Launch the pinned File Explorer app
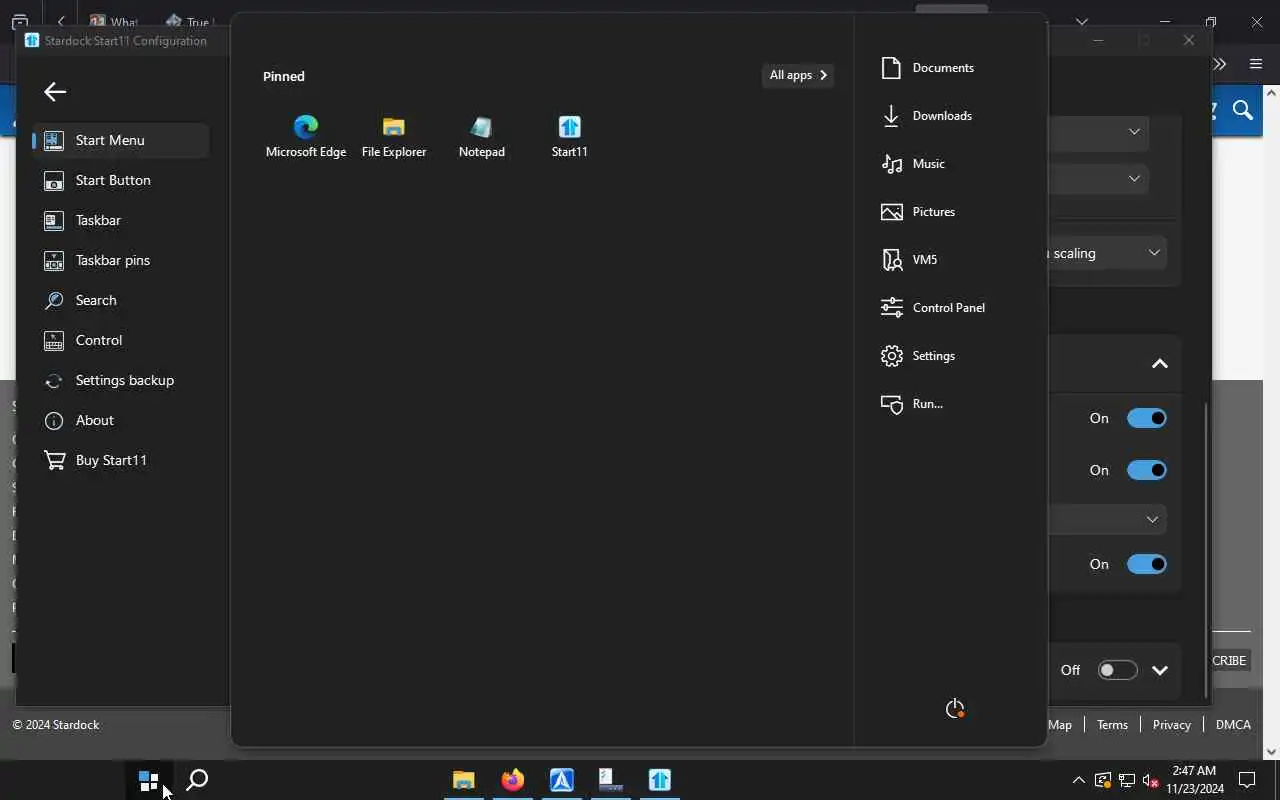Viewport: 1280px width, 800px height. (x=394, y=137)
